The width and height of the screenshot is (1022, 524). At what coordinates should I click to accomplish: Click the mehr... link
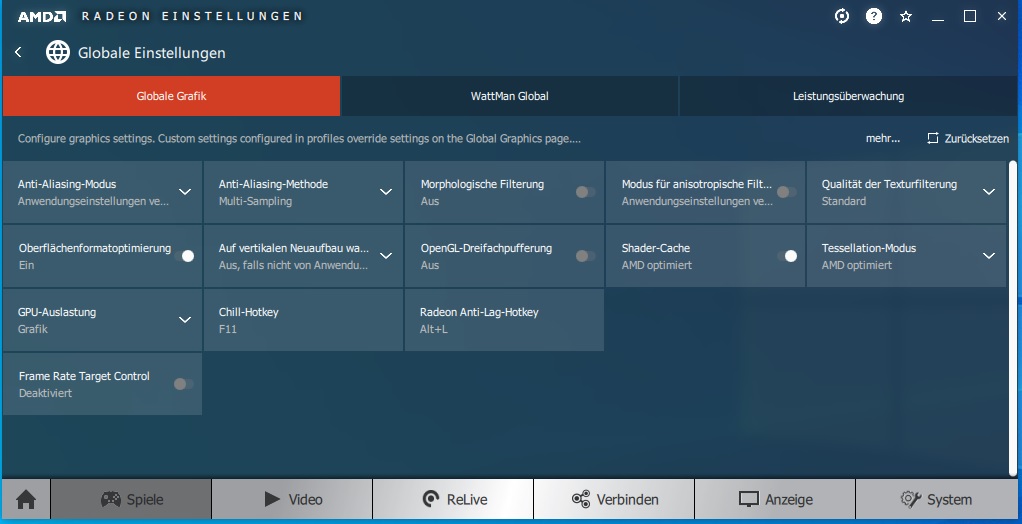pyautogui.click(x=883, y=138)
